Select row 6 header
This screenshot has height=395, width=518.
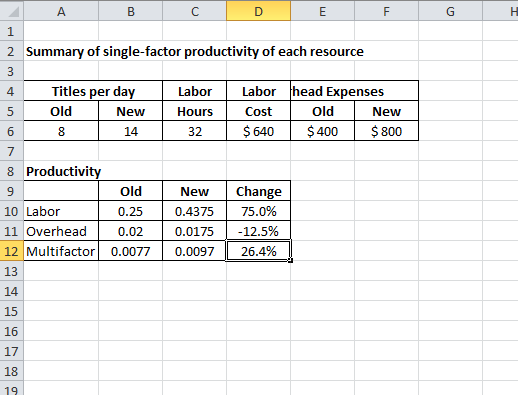(x=12, y=131)
